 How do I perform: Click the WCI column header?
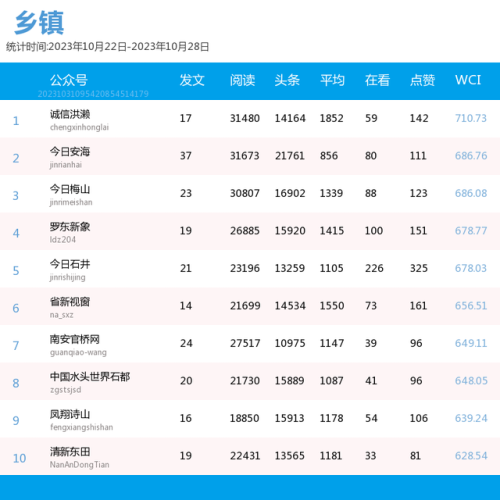(x=468, y=80)
